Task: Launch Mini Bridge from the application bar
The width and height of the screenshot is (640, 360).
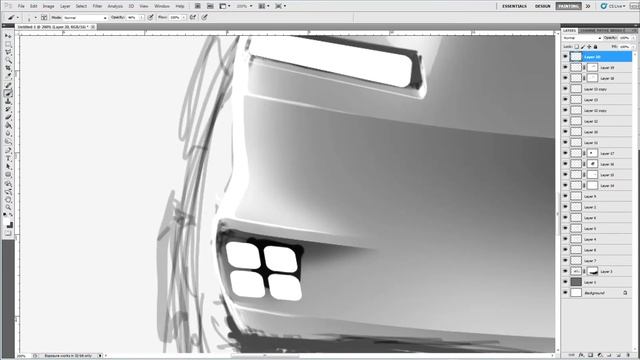Action: pos(210,6)
